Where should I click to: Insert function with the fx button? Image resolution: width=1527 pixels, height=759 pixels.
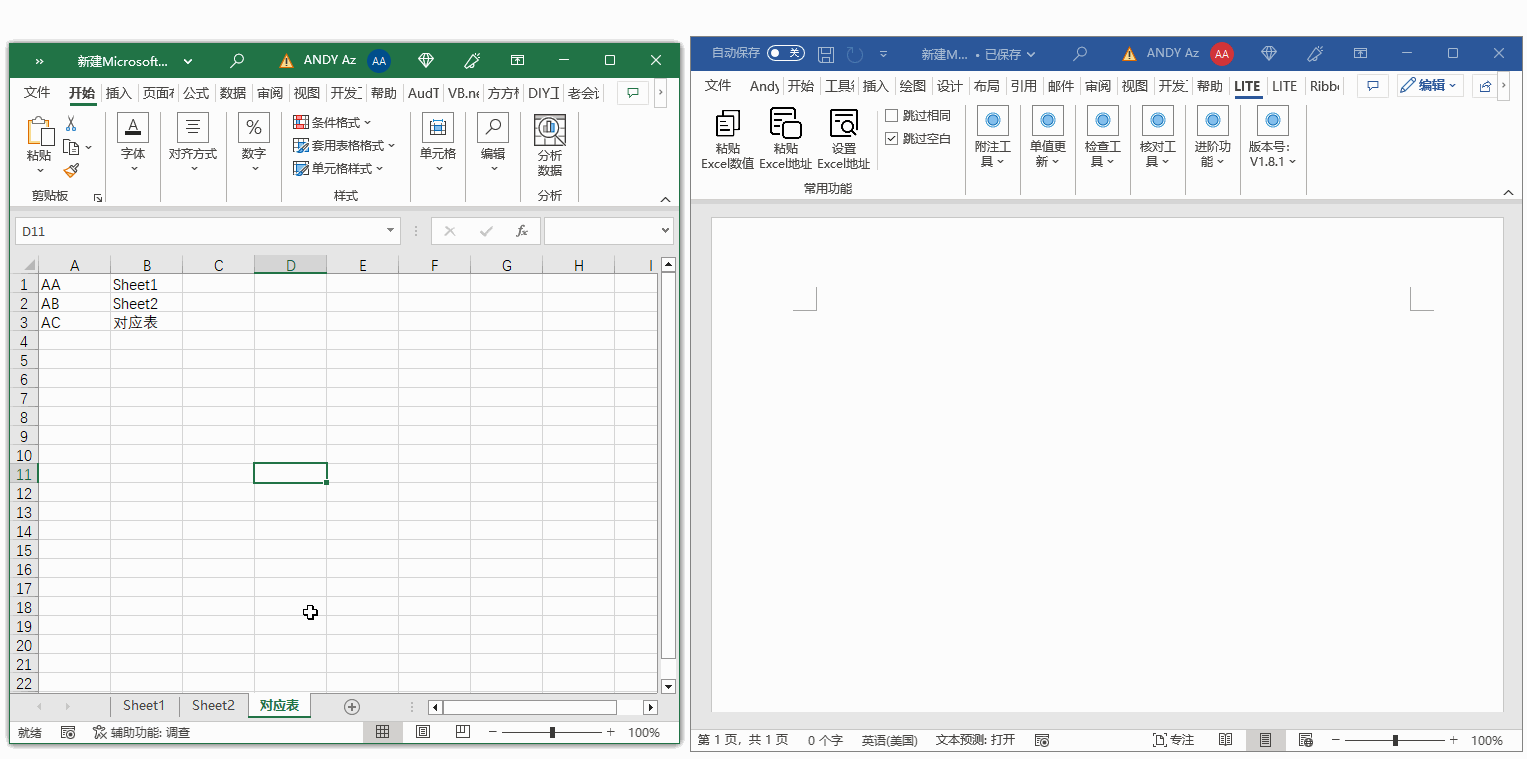point(521,231)
